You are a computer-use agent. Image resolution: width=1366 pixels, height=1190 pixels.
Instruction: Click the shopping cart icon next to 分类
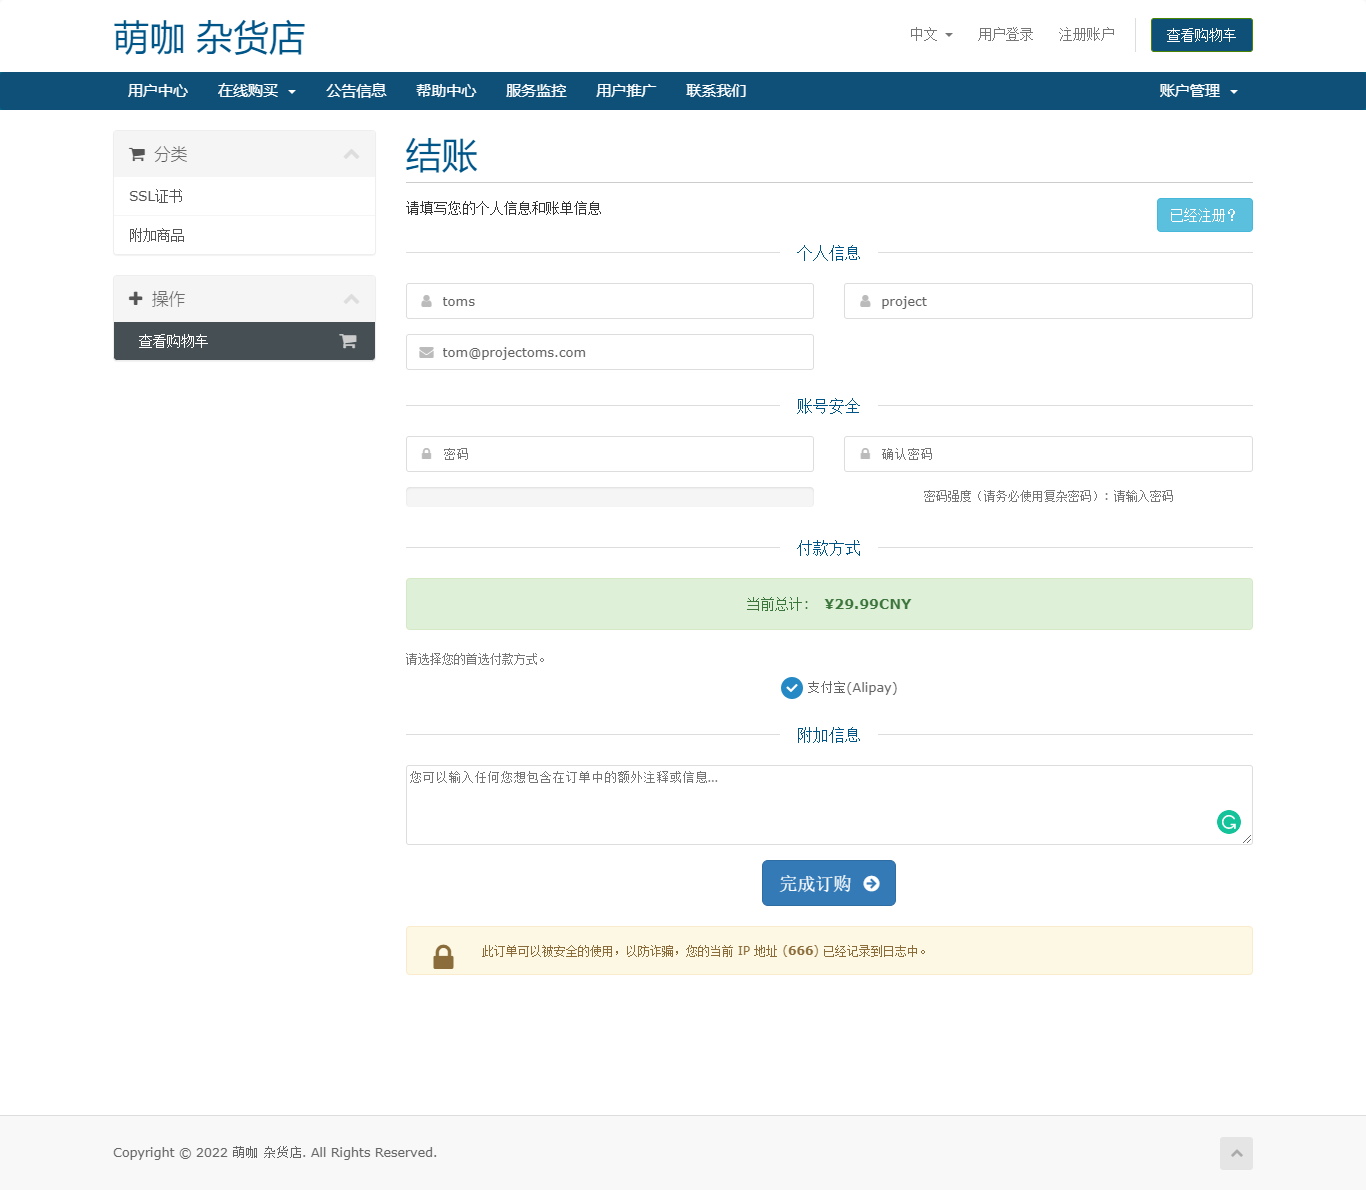(x=137, y=154)
